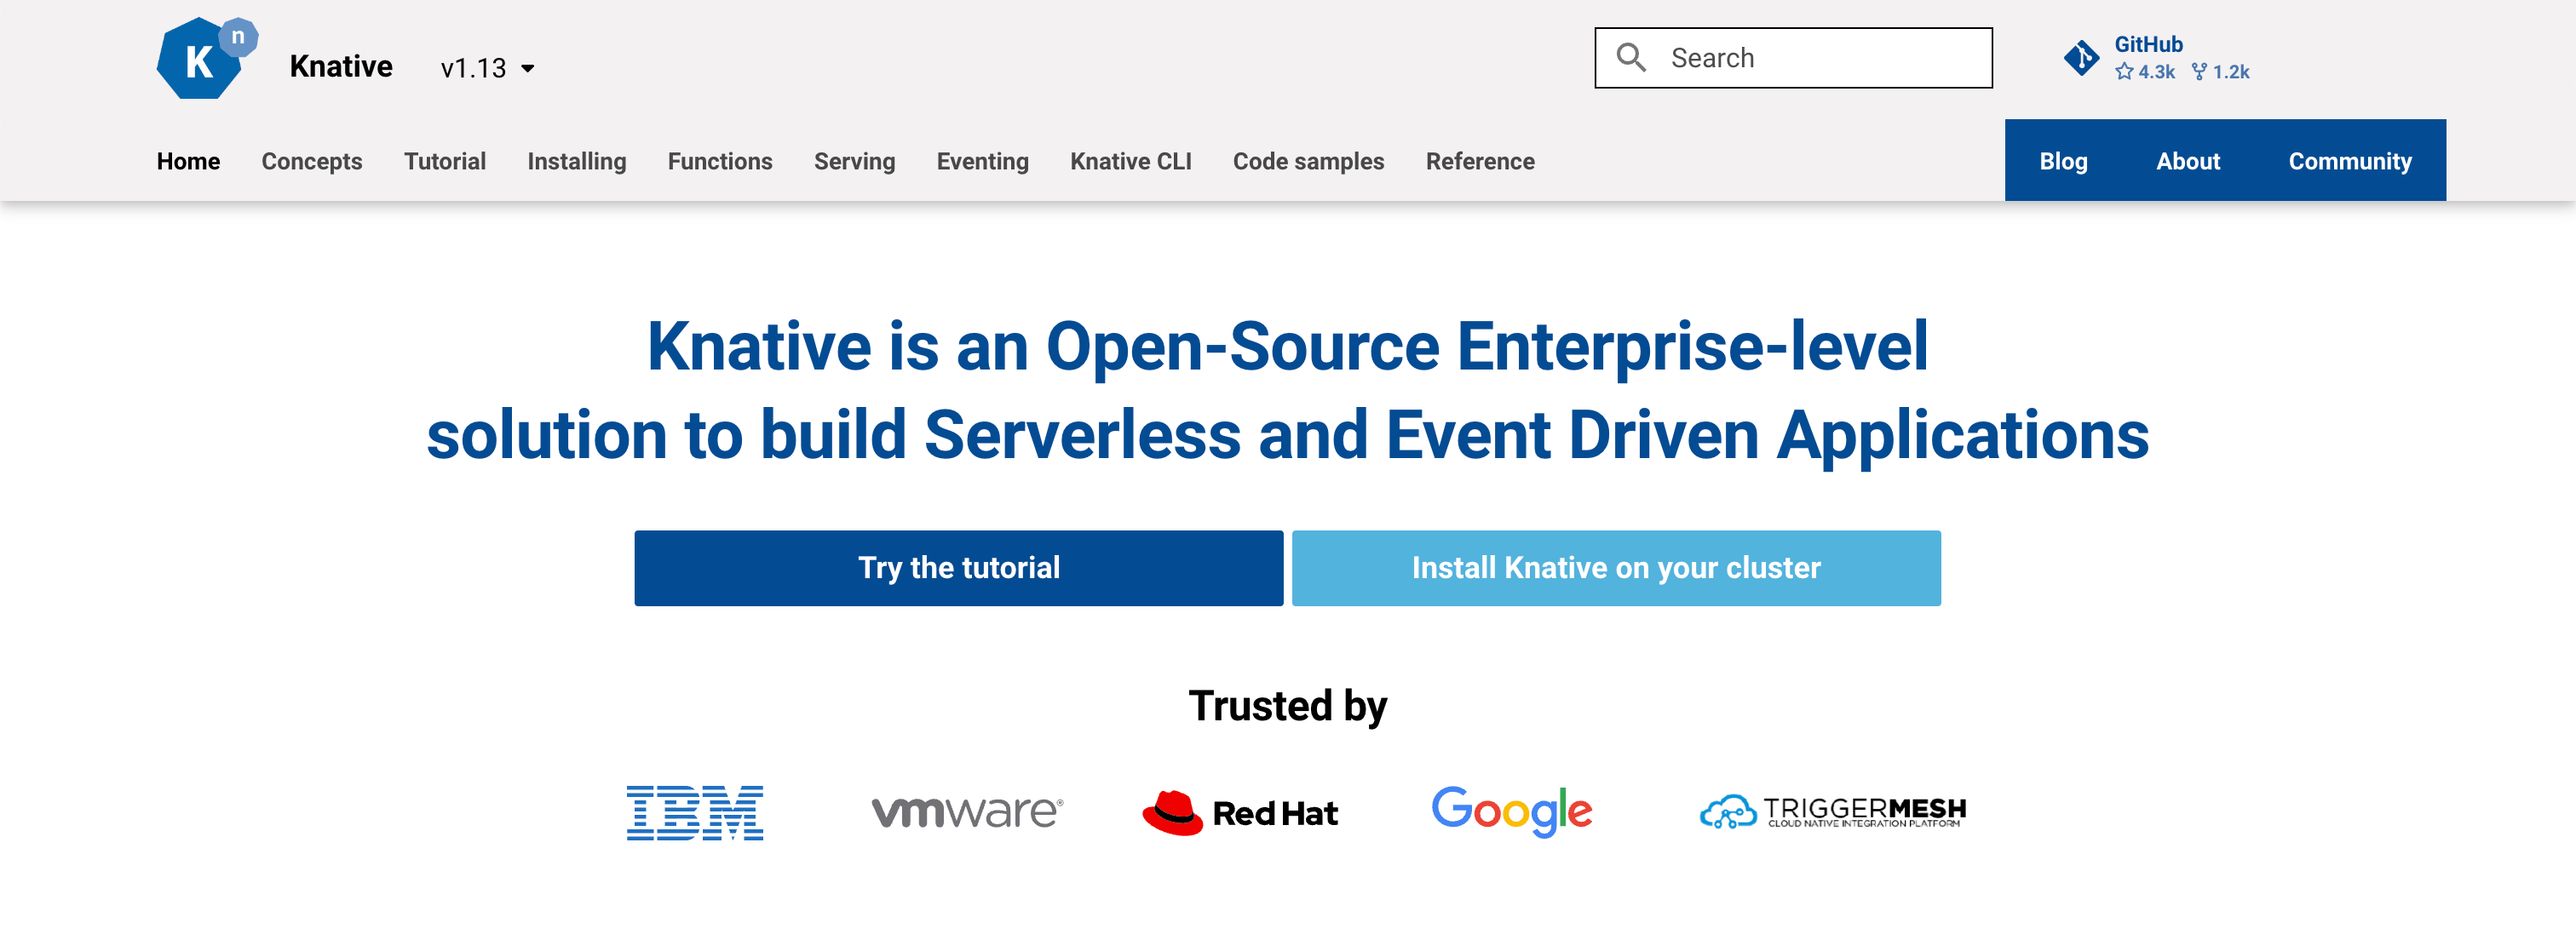
Task: Go to the Home tab
Action: [x=188, y=161]
